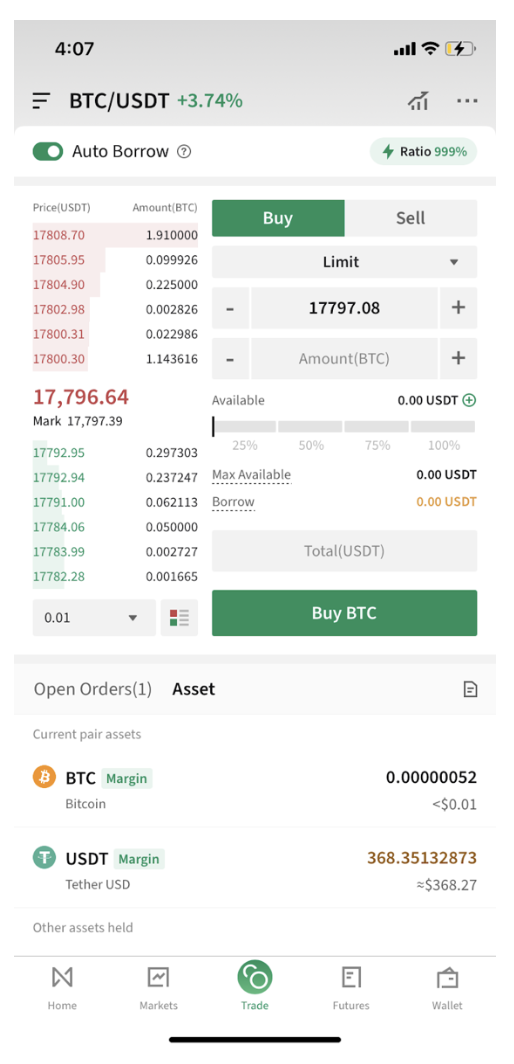514x1064 pixels.
Task: Open the price chart icon
Action: click(418, 101)
